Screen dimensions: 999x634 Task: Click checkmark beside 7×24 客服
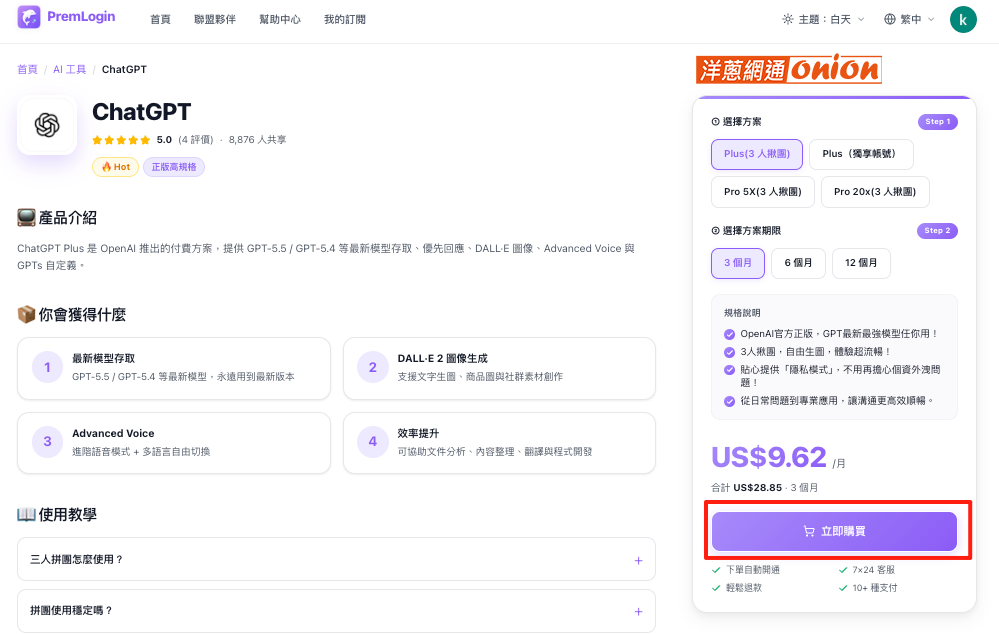843,570
